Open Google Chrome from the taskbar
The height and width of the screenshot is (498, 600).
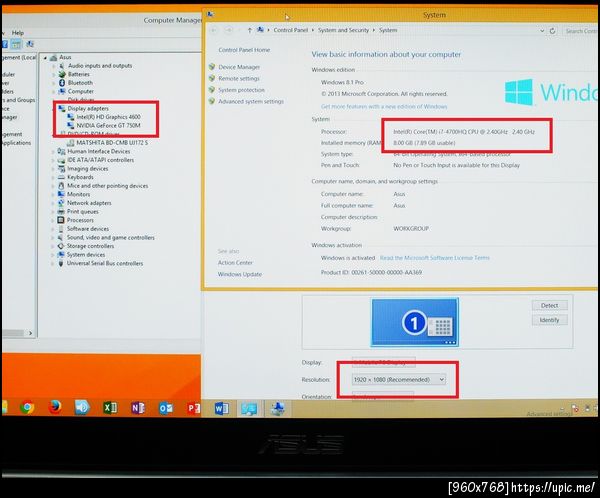[x=27, y=408]
